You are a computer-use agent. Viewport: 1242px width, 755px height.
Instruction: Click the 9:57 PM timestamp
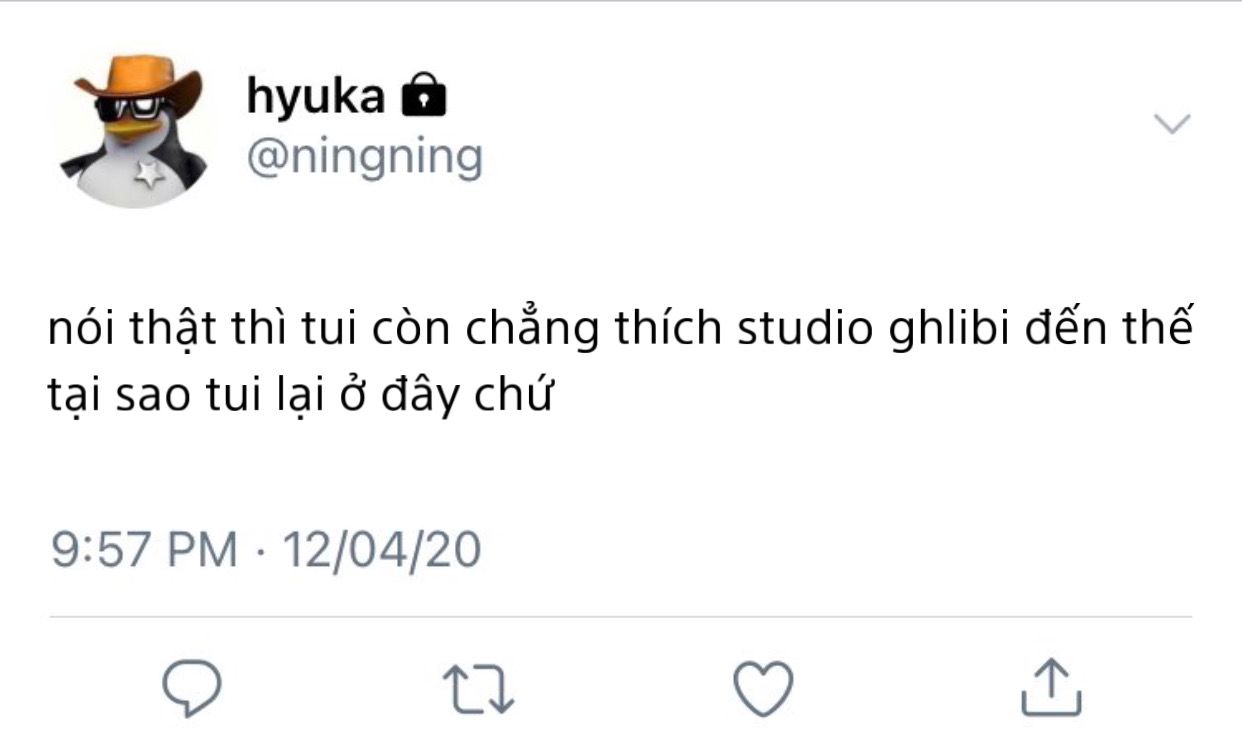pos(145,550)
